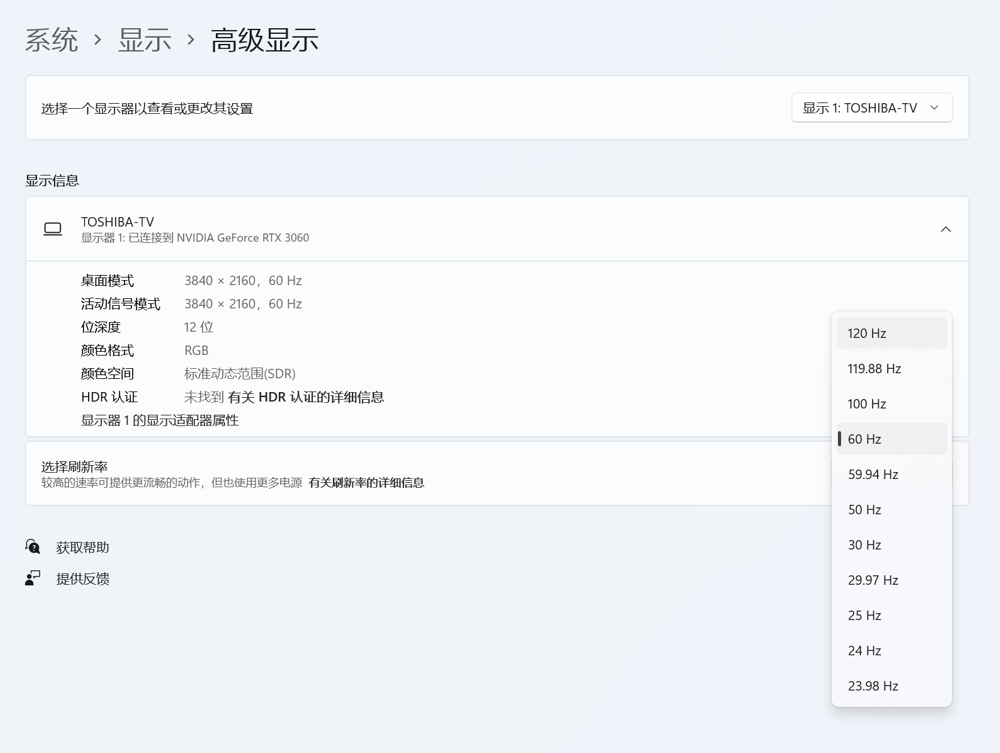
Task: Choose 100 Hz as the refresh rate
Action: coord(890,403)
